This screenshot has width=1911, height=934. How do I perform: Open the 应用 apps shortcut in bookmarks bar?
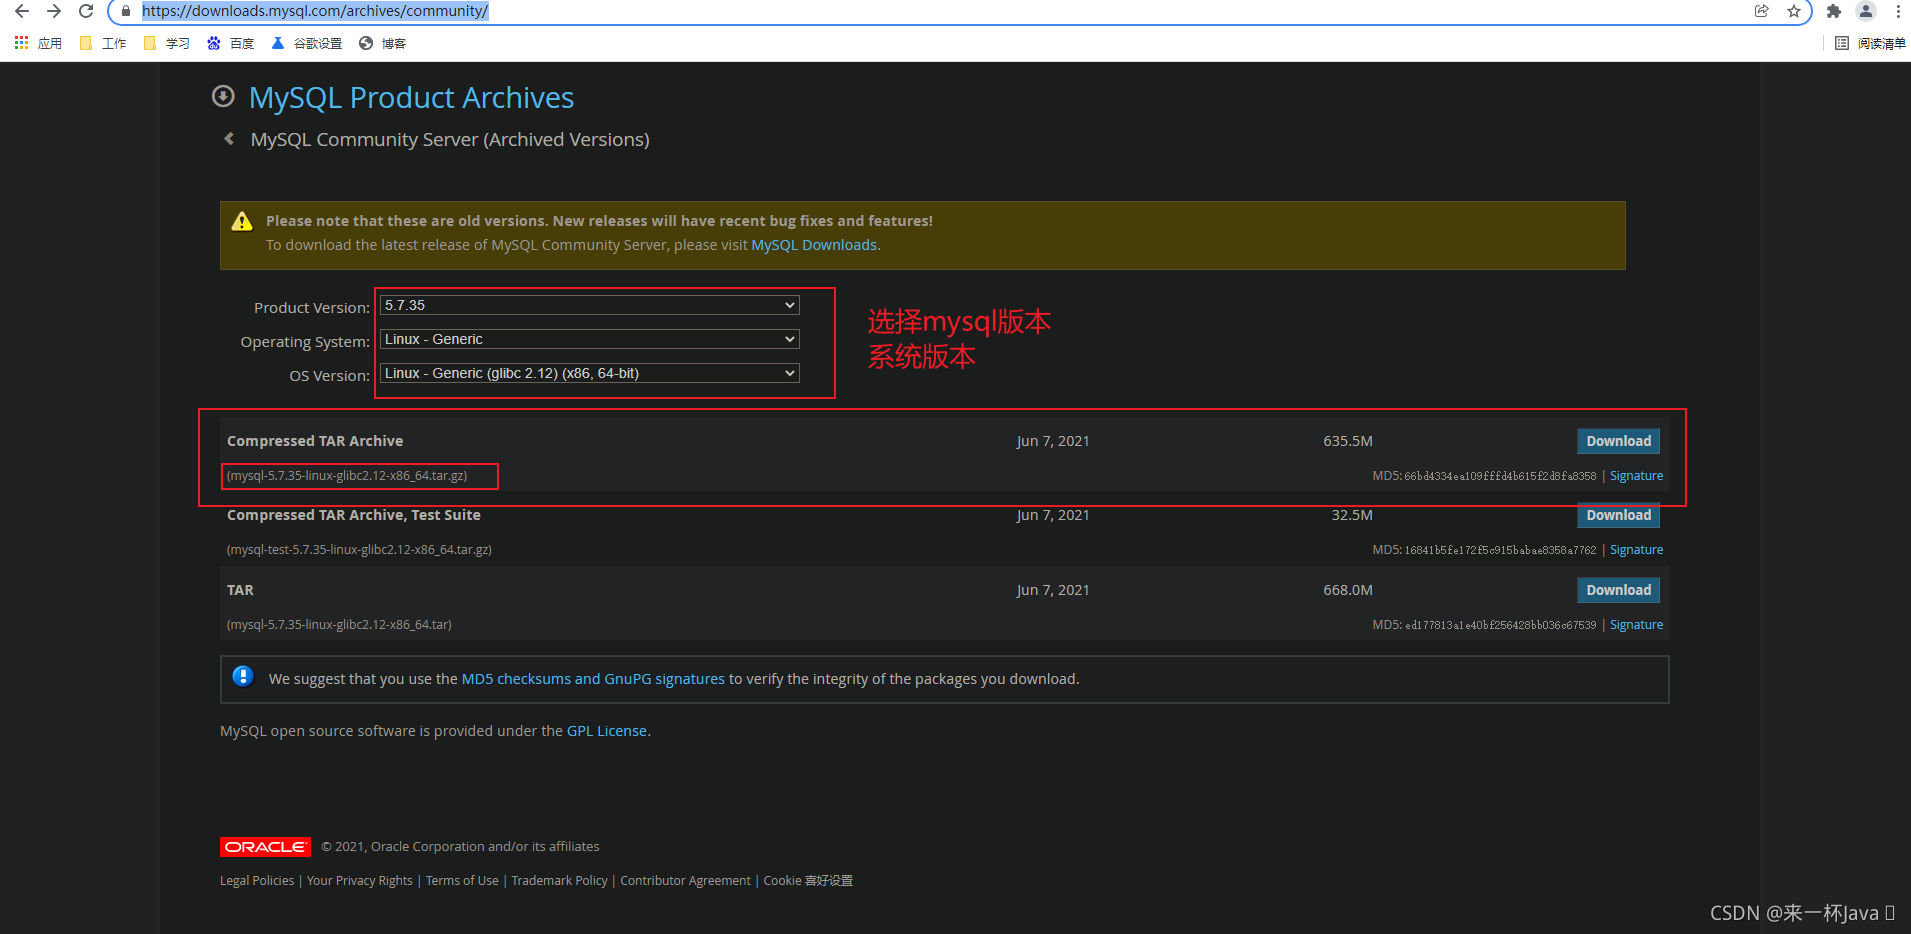point(38,43)
